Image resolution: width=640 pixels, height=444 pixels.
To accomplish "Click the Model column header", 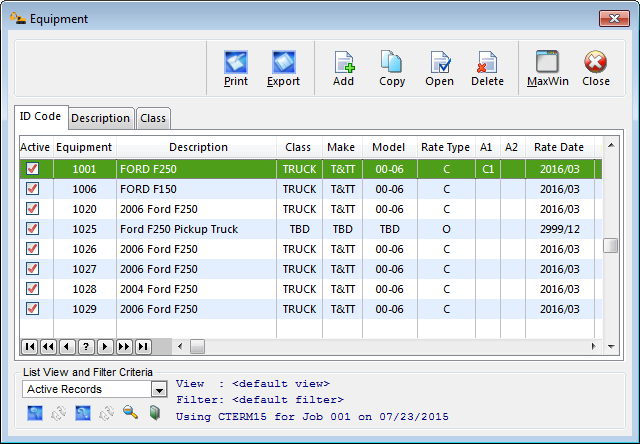I will click(390, 147).
